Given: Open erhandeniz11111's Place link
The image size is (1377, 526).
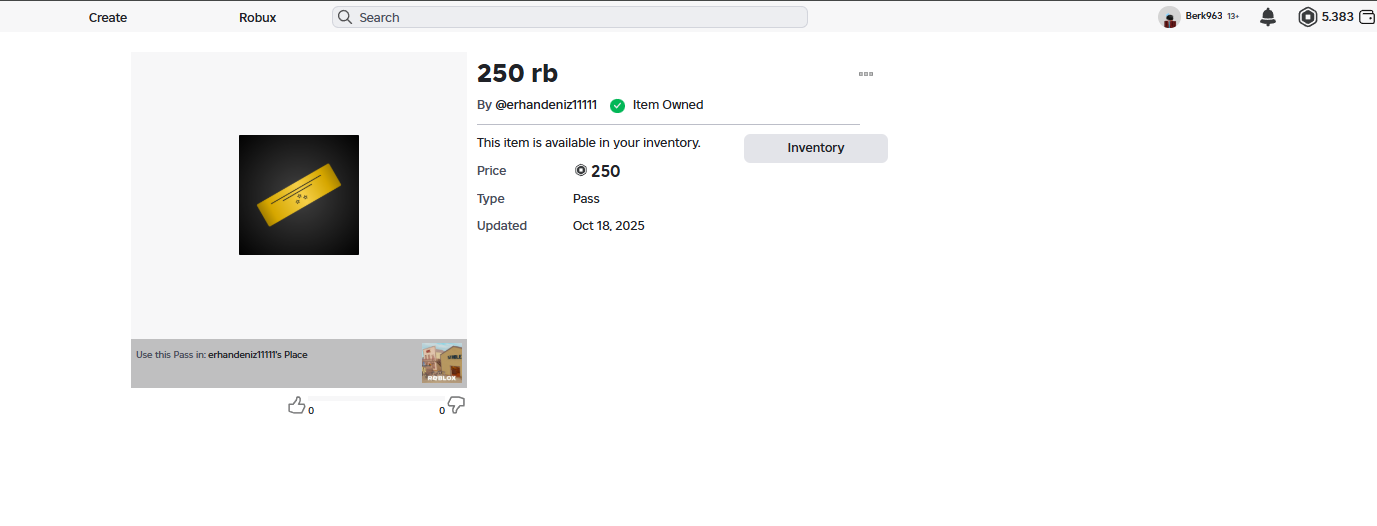Looking at the screenshot, I should click(258, 354).
